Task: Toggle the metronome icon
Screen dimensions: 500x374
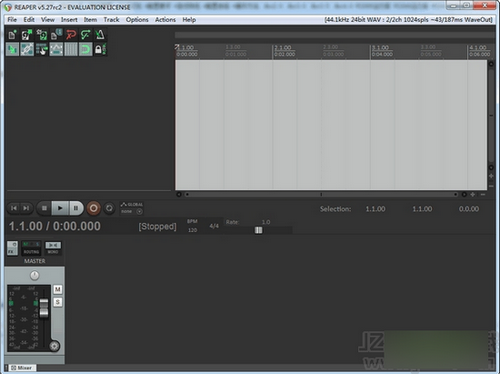Action: pos(100,35)
